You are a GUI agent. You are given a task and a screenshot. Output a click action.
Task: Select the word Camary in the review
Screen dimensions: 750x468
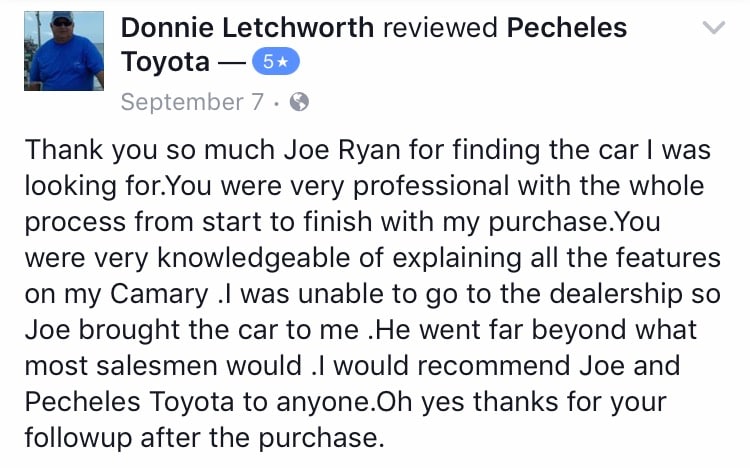click(x=159, y=294)
